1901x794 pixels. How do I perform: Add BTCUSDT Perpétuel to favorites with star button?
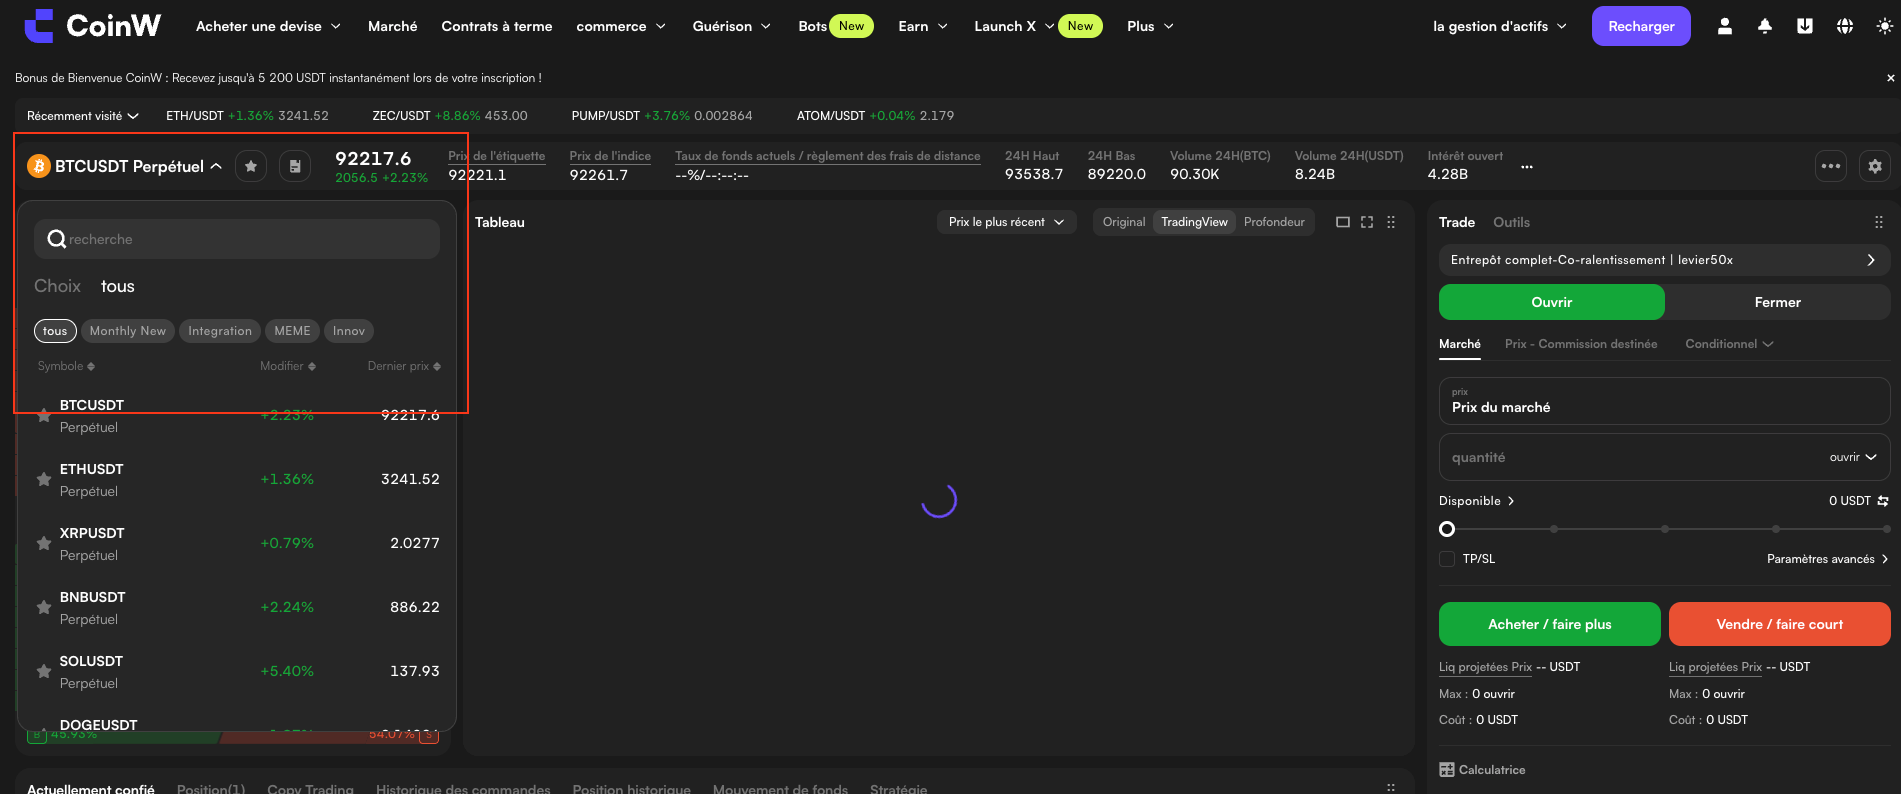pos(251,166)
